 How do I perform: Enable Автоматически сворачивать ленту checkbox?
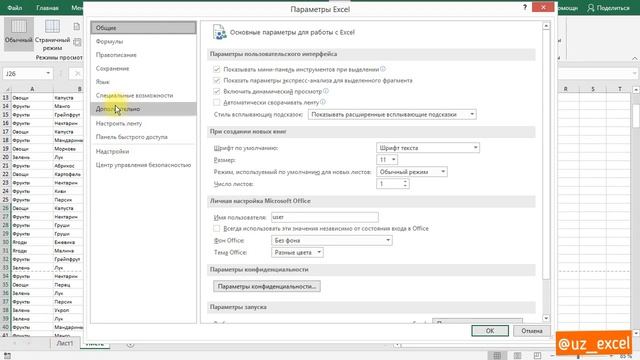[217, 102]
